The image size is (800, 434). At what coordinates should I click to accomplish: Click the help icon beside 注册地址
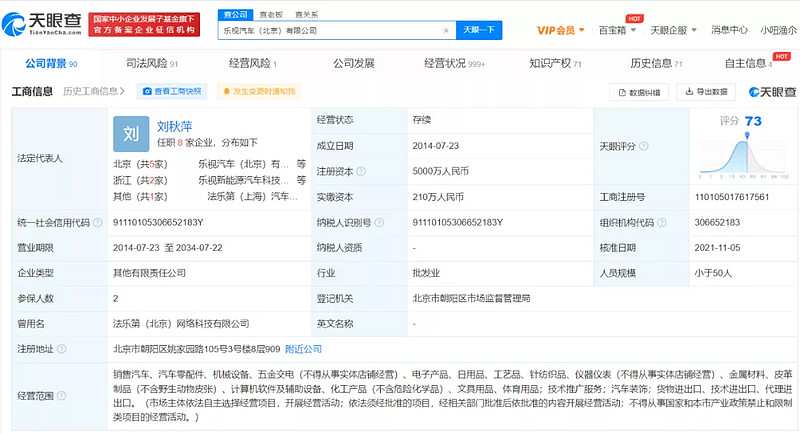click(62, 349)
